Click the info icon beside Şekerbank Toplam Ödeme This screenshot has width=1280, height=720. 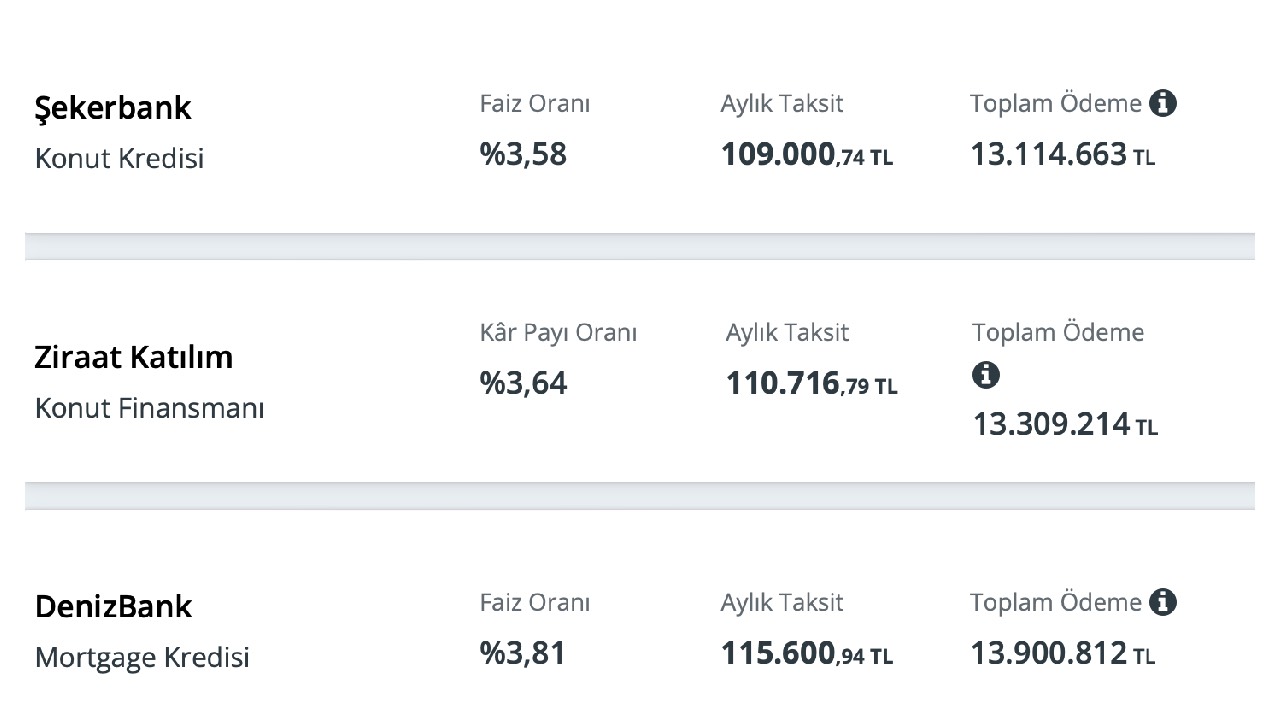(1162, 103)
